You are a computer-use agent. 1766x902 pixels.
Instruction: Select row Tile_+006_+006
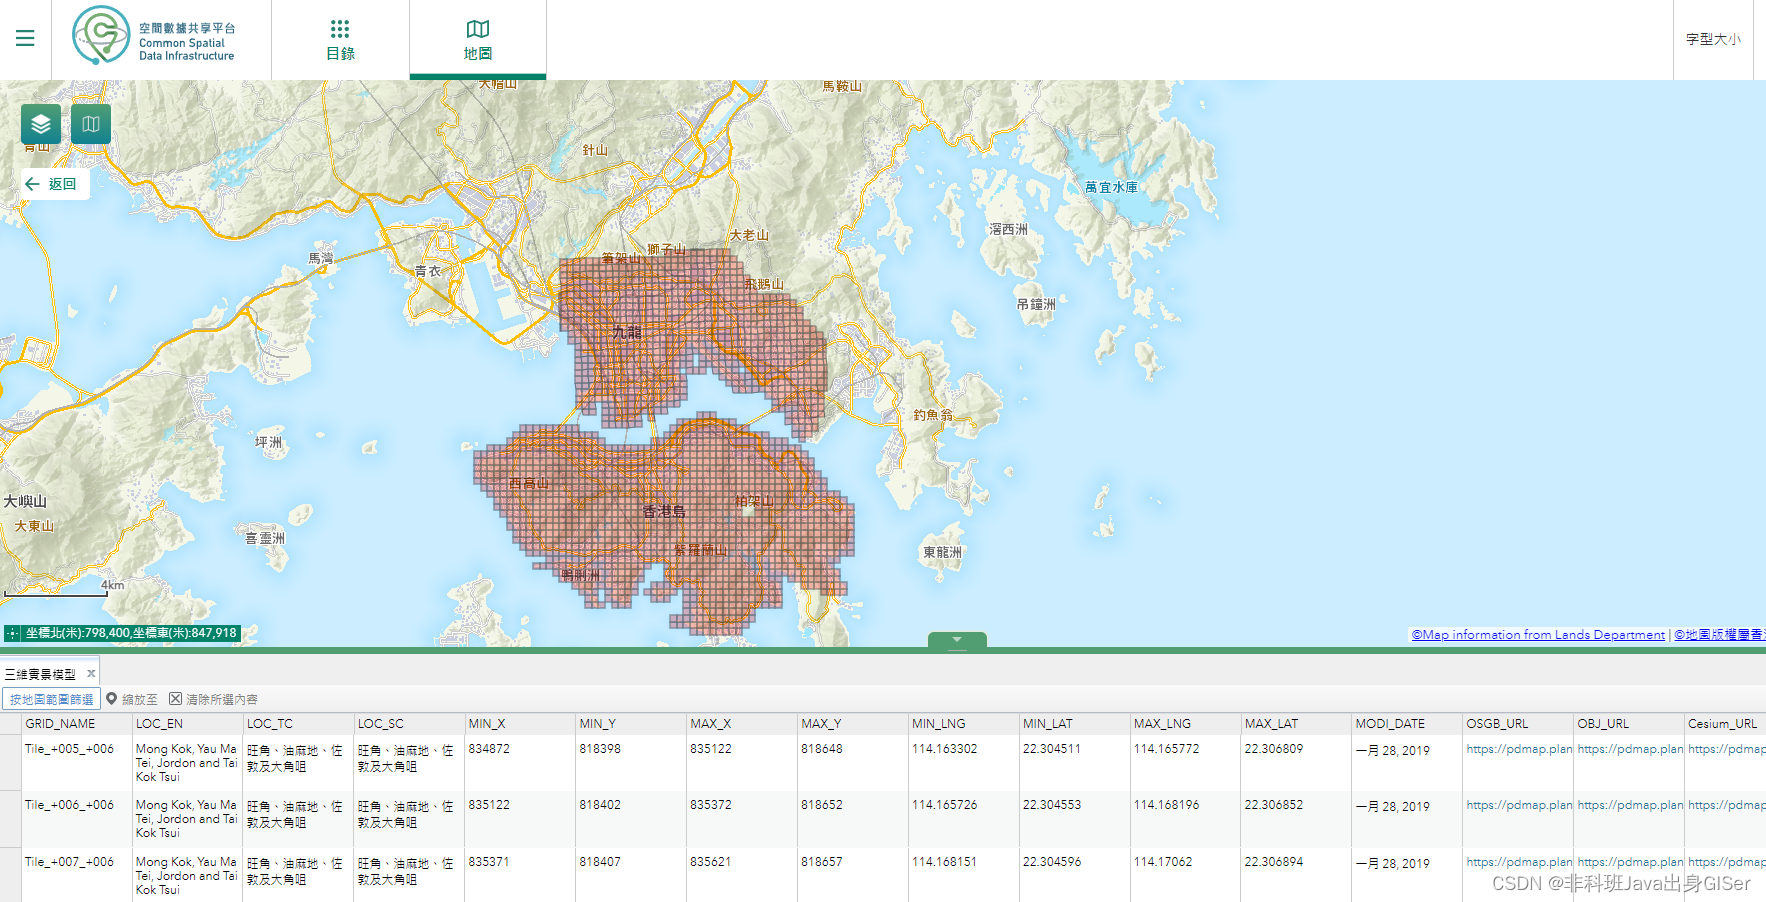[883, 819]
